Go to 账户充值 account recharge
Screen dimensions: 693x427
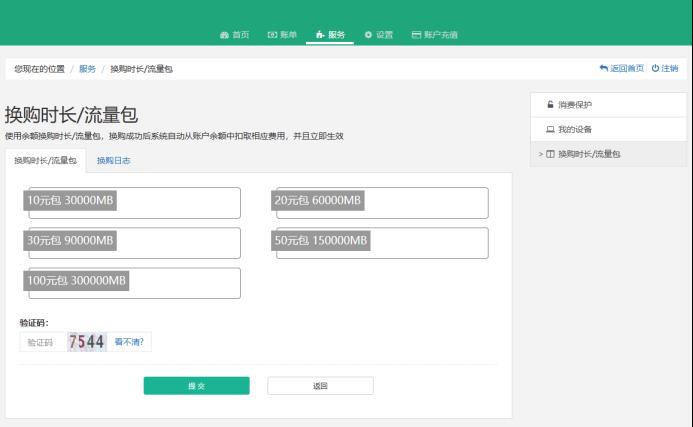coord(435,35)
